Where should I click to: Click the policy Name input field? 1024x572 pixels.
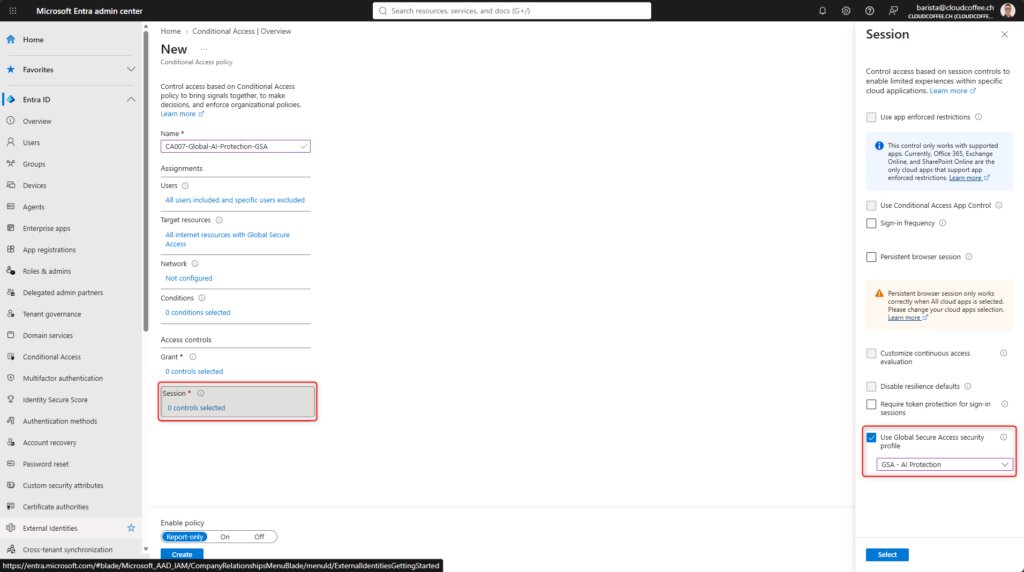236,146
